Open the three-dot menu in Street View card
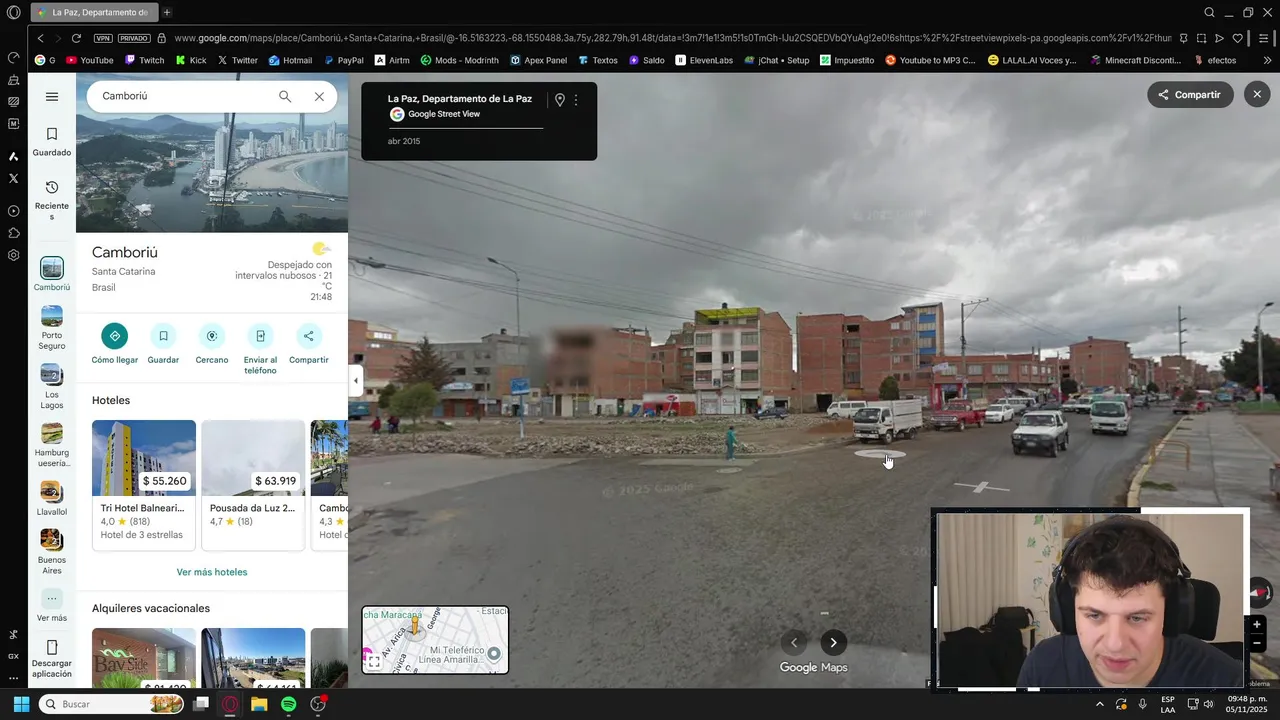 pos(576,100)
